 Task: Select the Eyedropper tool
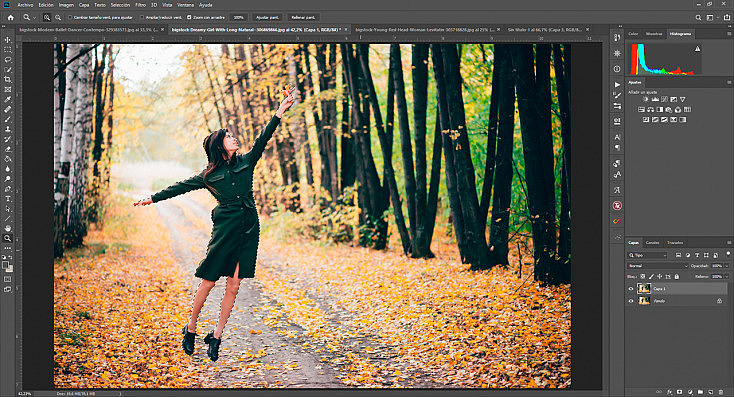[x=7, y=99]
